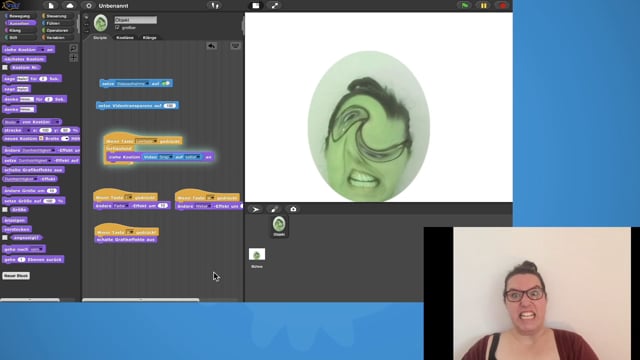Open costume dropdown in ziehe Kostüm an palette block

pos(42,50)
